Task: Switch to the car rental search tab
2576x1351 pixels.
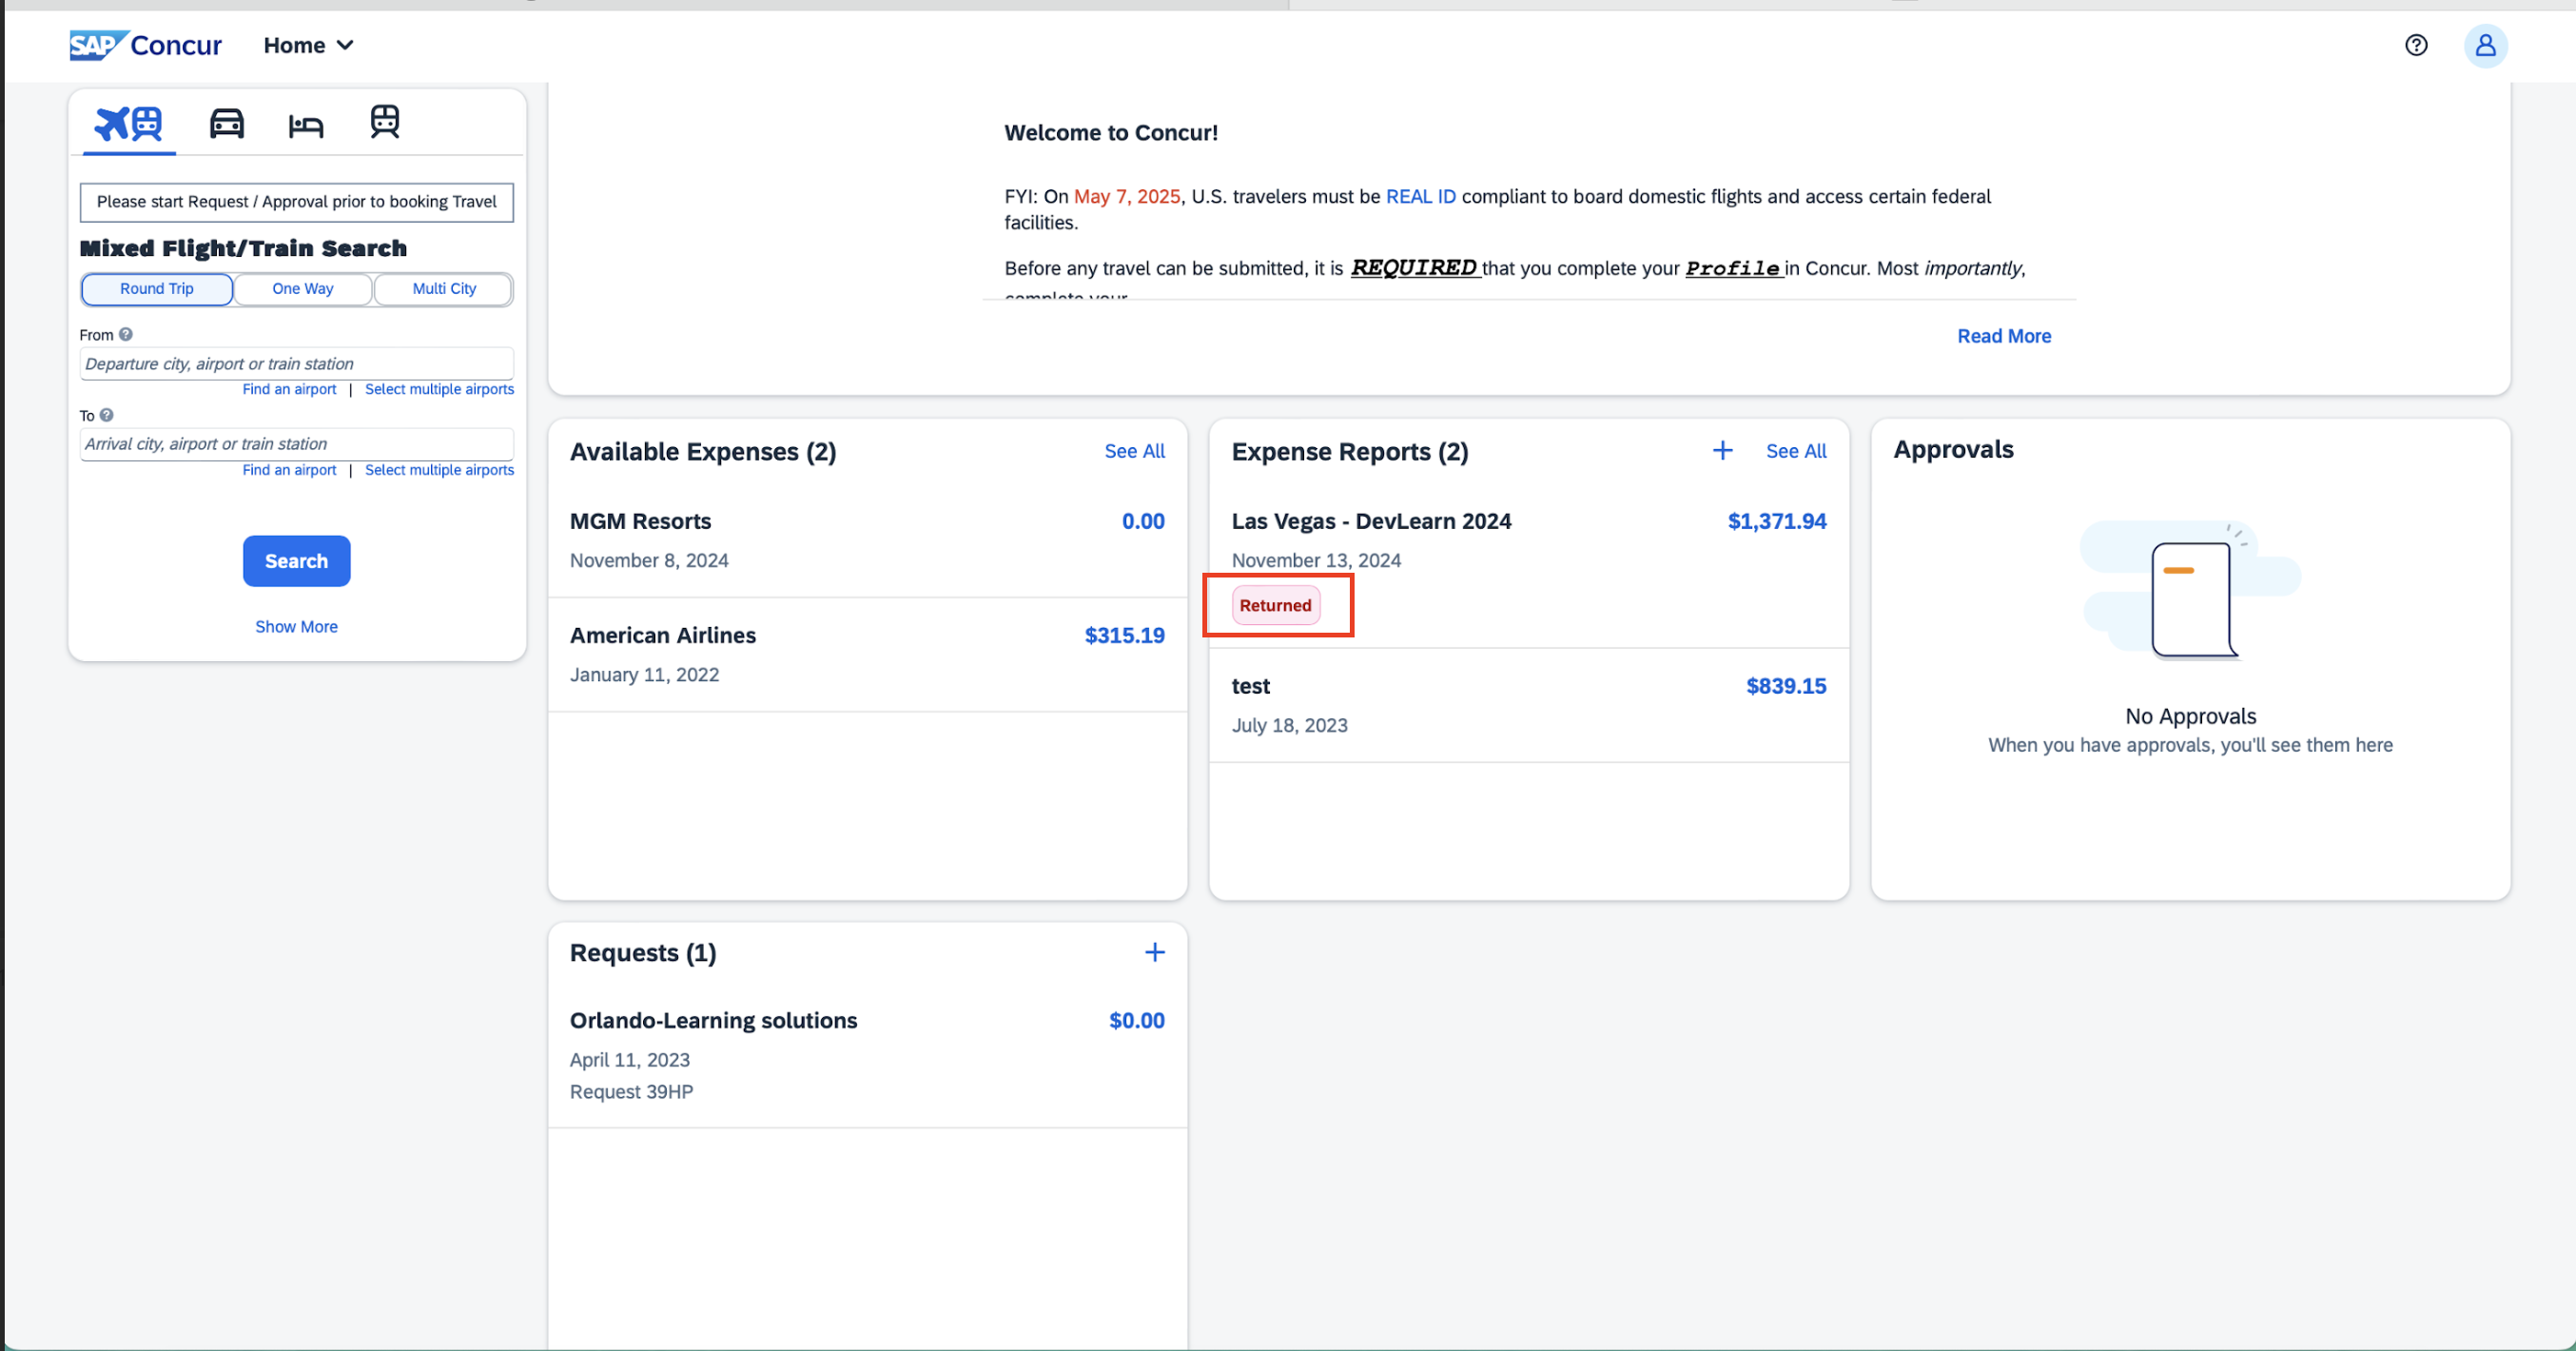Action: point(227,123)
